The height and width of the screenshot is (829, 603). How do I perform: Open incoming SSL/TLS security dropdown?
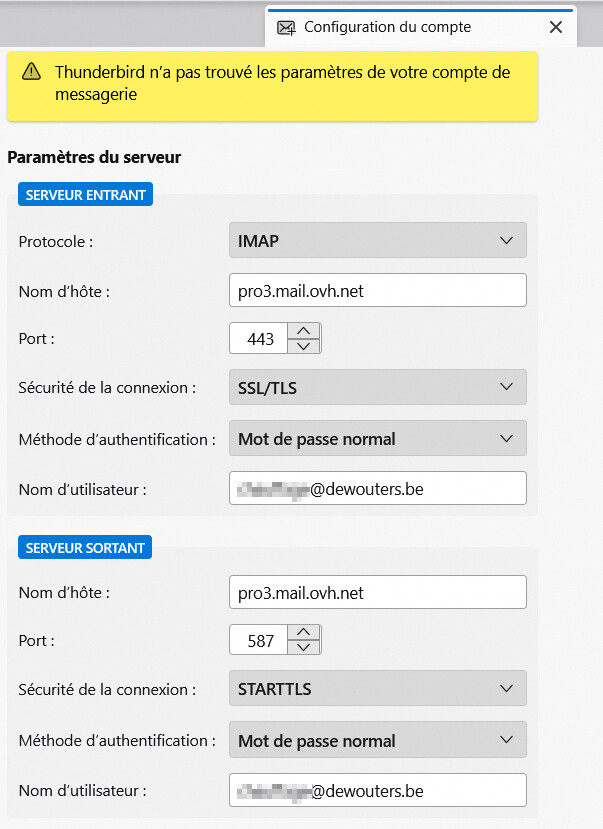(378, 388)
